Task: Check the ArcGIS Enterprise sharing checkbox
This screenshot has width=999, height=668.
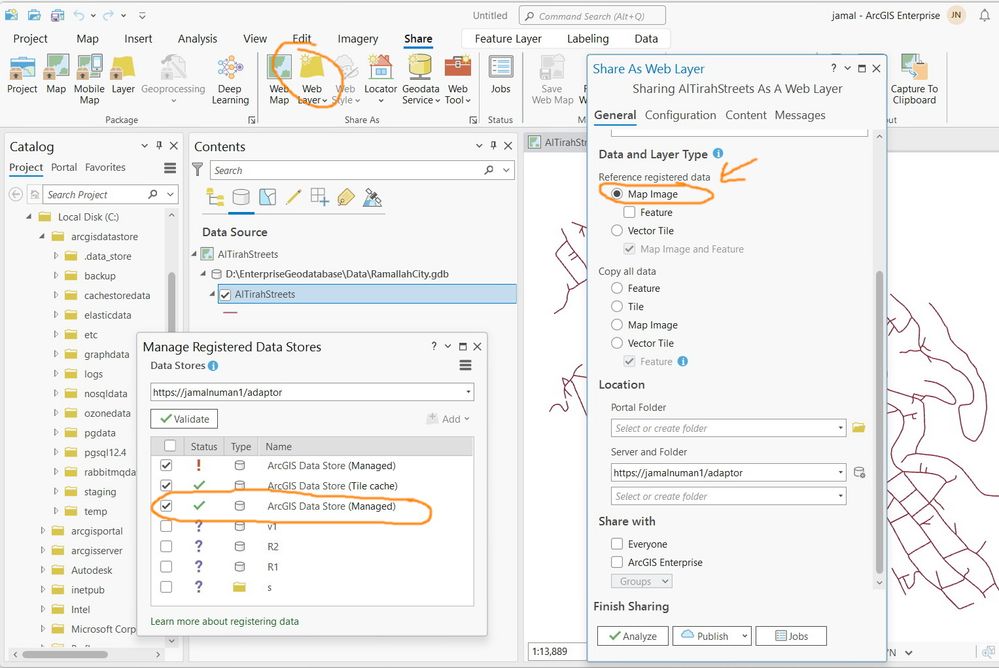Action: coord(617,562)
